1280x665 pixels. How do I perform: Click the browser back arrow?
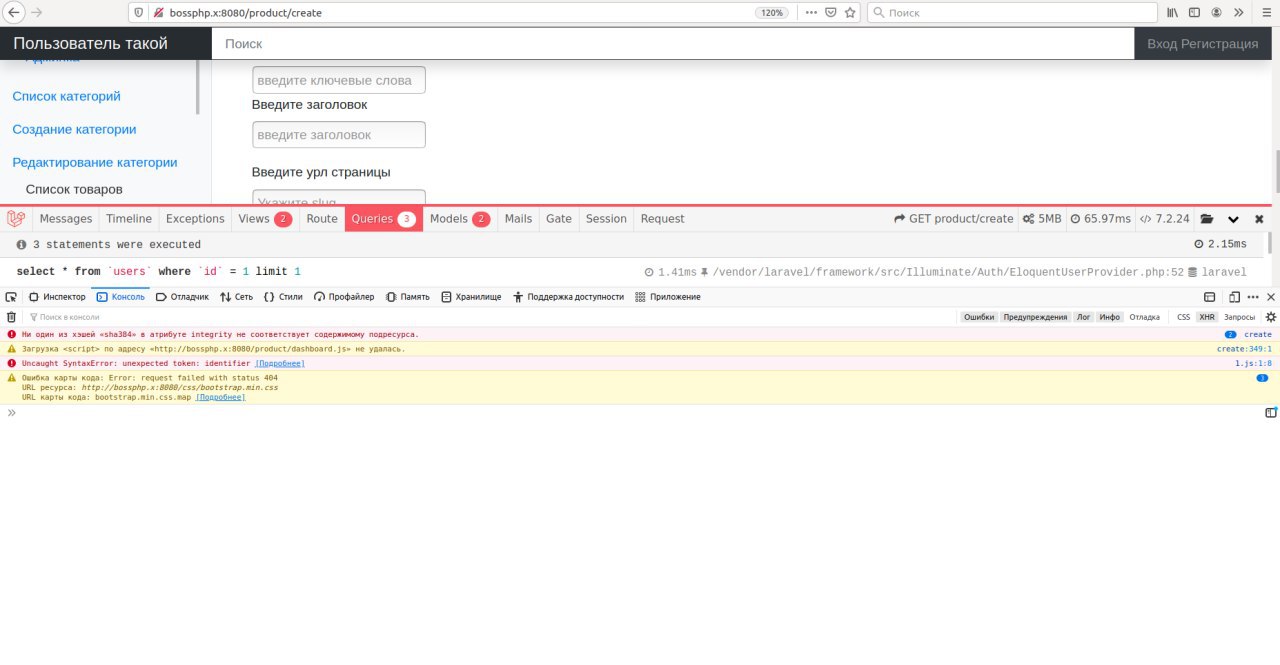point(14,13)
